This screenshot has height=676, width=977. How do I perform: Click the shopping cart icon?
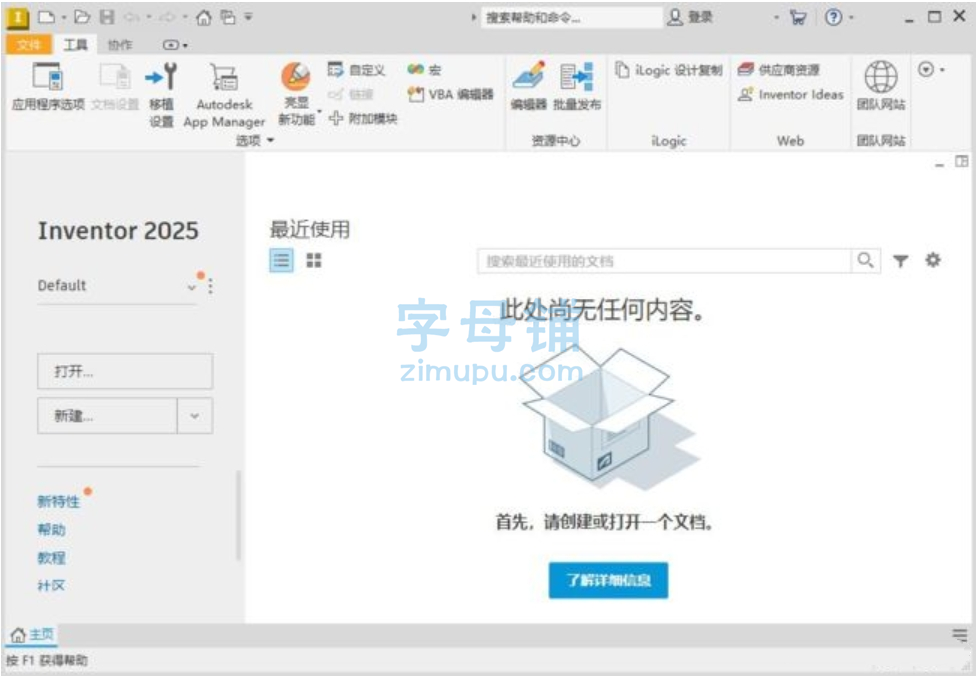[x=798, y=17]
